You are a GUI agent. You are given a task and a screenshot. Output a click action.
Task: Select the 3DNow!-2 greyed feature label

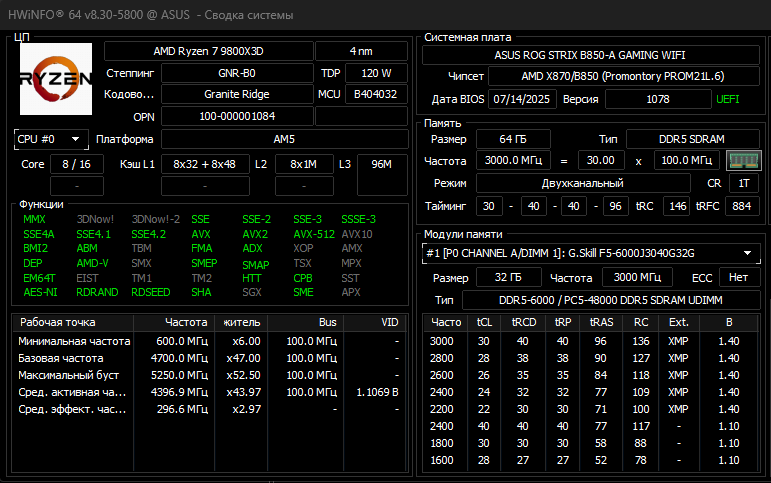(x=155, y=219)
